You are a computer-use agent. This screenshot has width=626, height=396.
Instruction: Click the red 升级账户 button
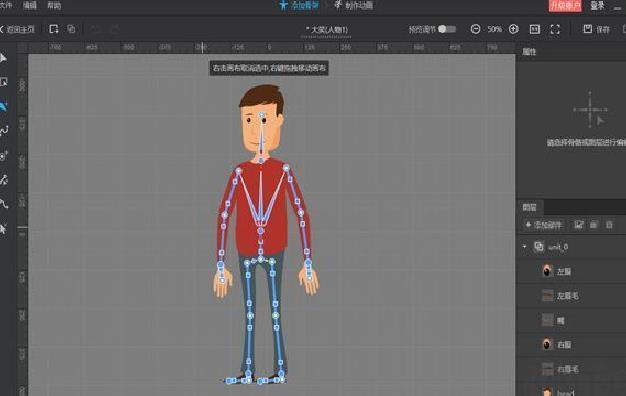click(565, 6)
